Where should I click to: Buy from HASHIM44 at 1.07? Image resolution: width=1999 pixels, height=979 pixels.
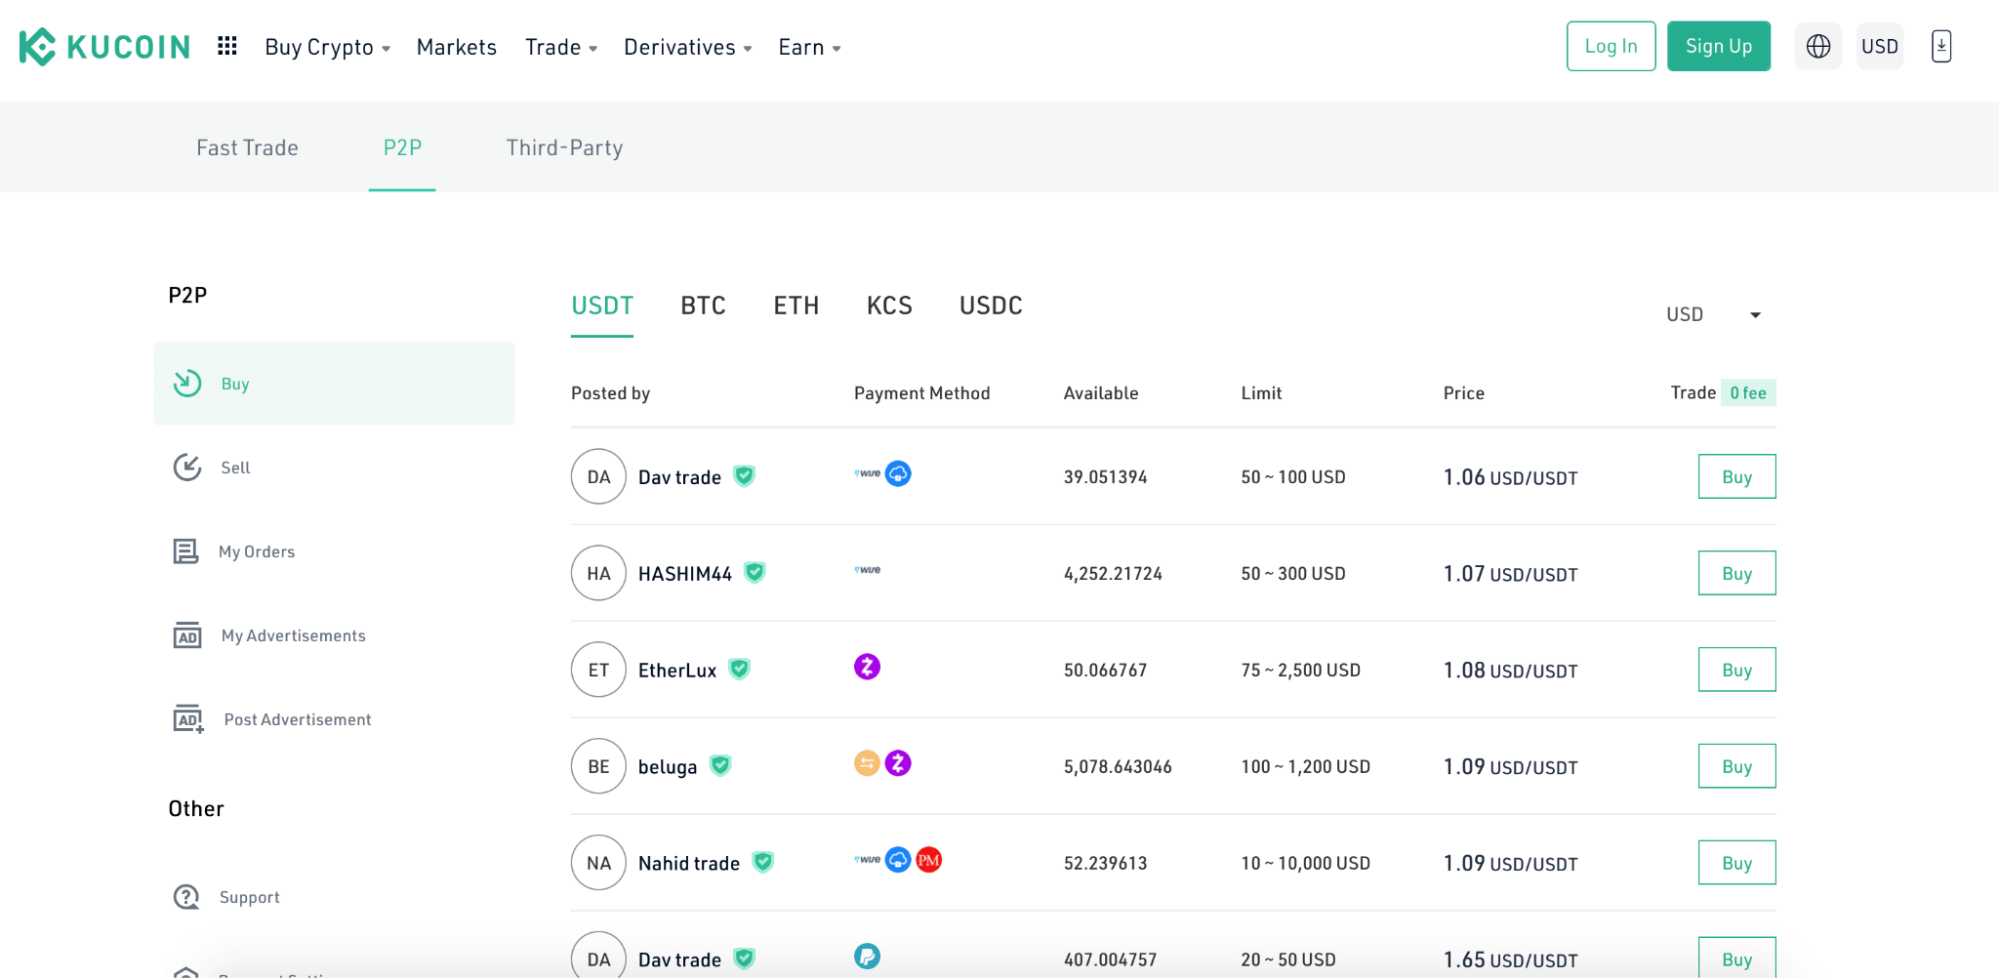pos(1737,573)
